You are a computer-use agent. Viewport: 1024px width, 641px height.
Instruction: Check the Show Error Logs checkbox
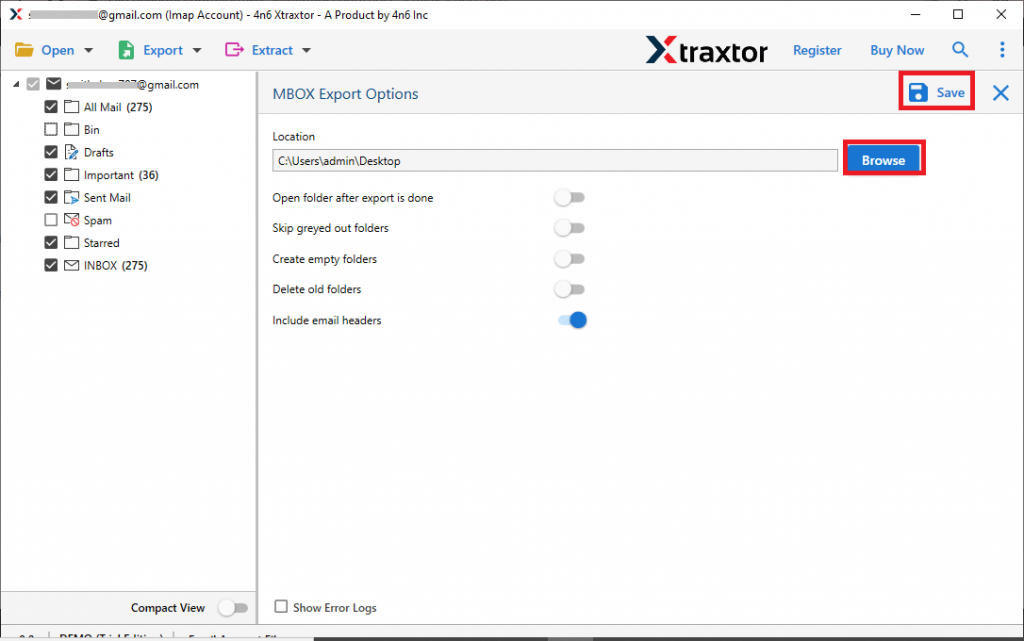coord(281,607)
